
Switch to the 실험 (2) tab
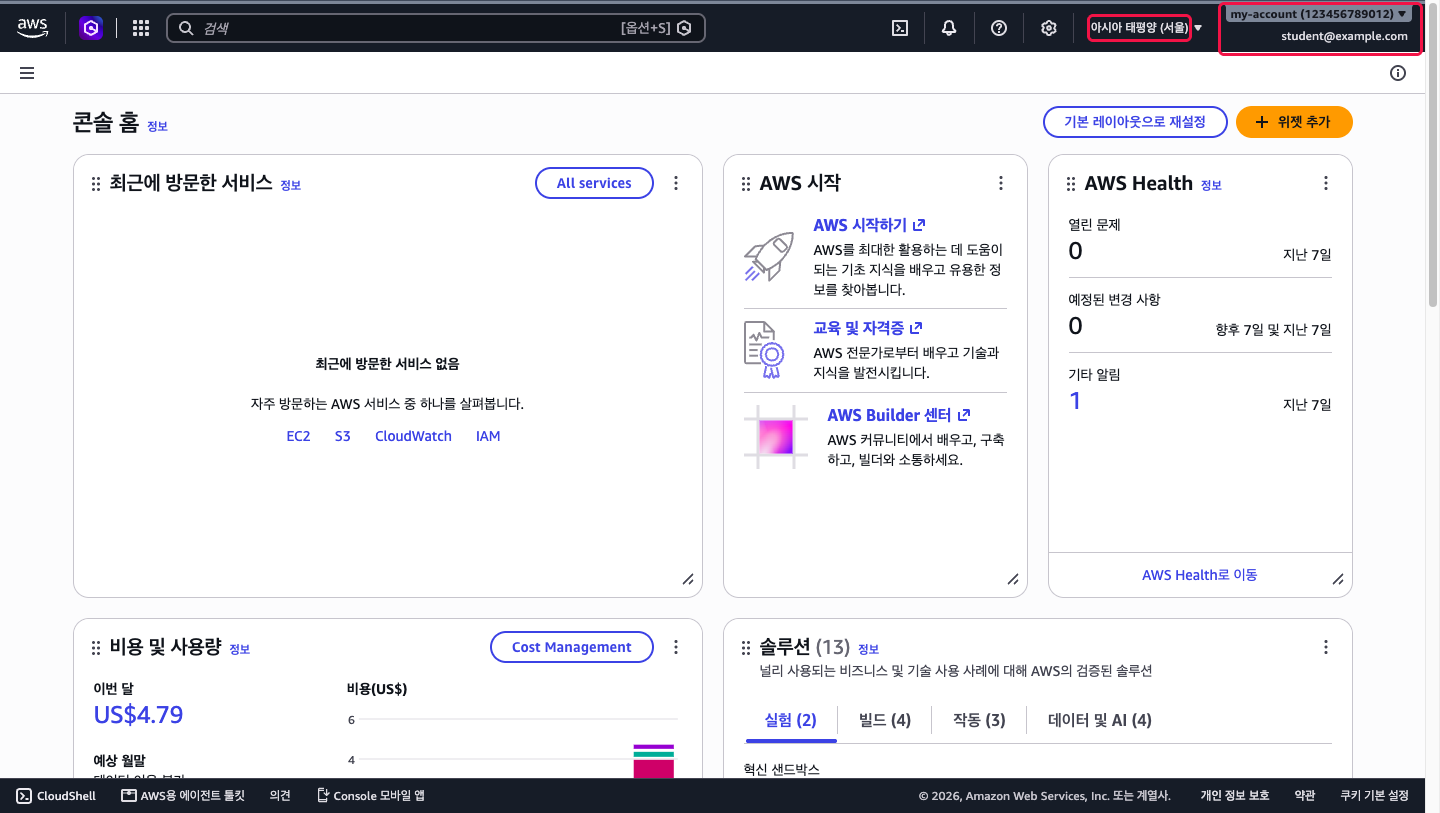coord(790,720)
